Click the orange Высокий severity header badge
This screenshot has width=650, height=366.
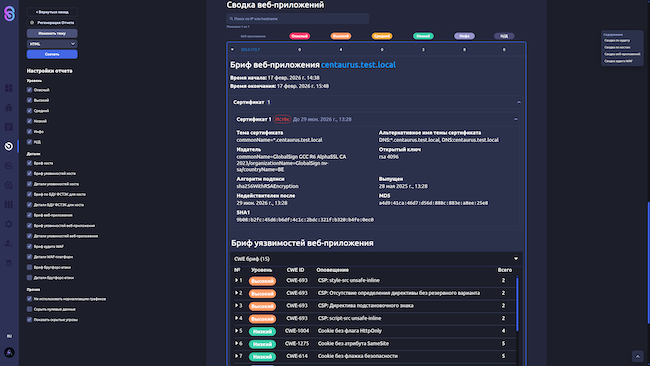341,36
